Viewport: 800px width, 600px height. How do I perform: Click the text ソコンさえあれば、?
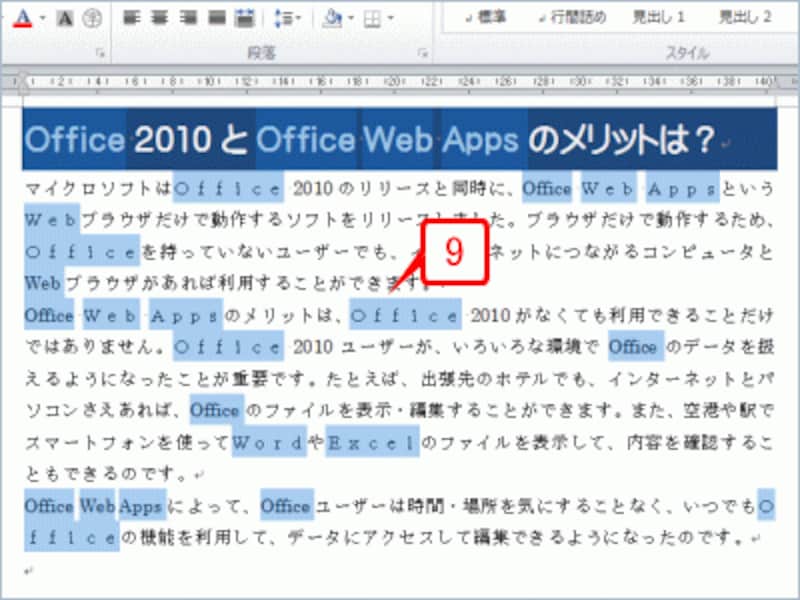[104, 411]
